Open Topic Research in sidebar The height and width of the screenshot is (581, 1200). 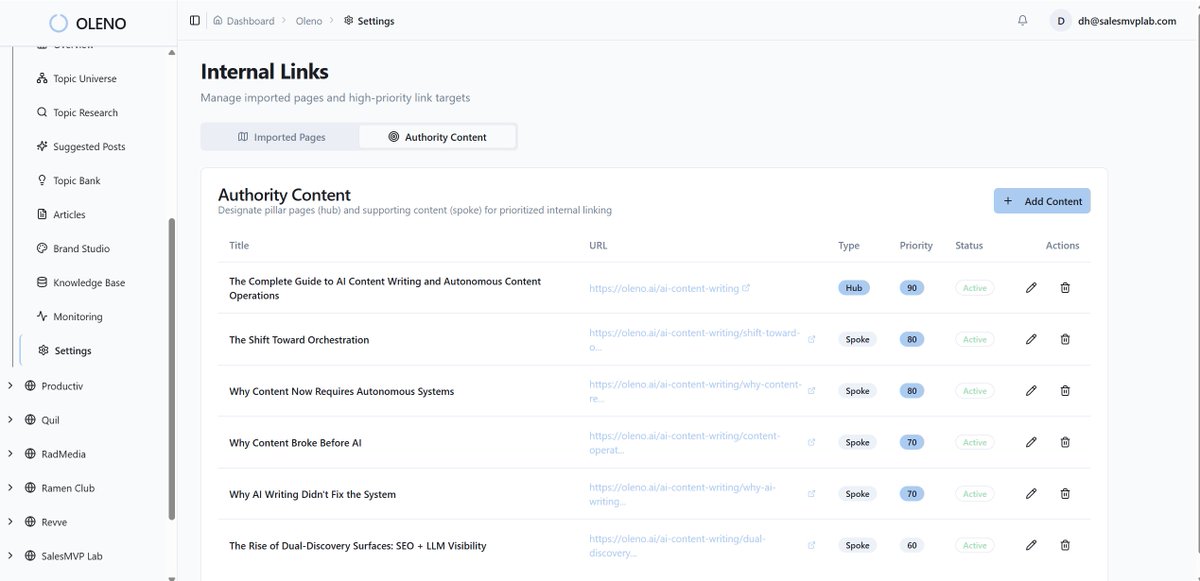coord(77,113)
